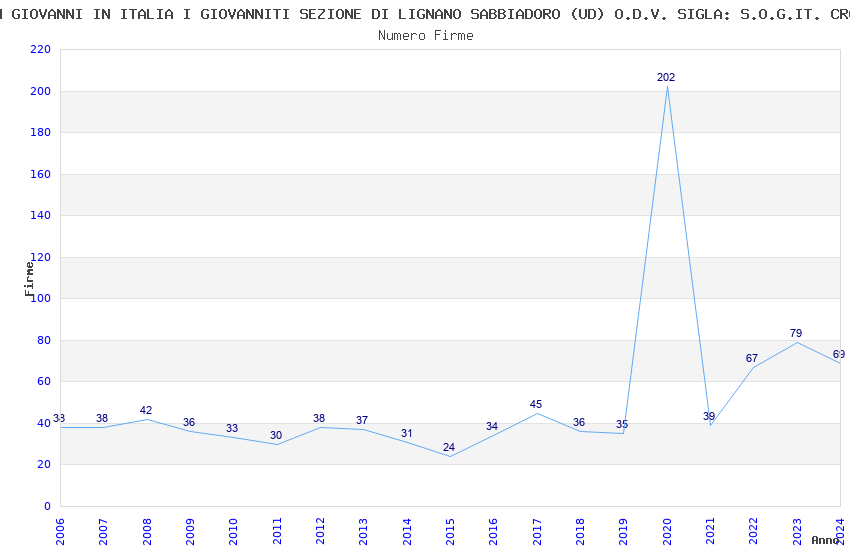Click the 67 data point label
This screenshot has height=550, width=850.
point(752,358)
